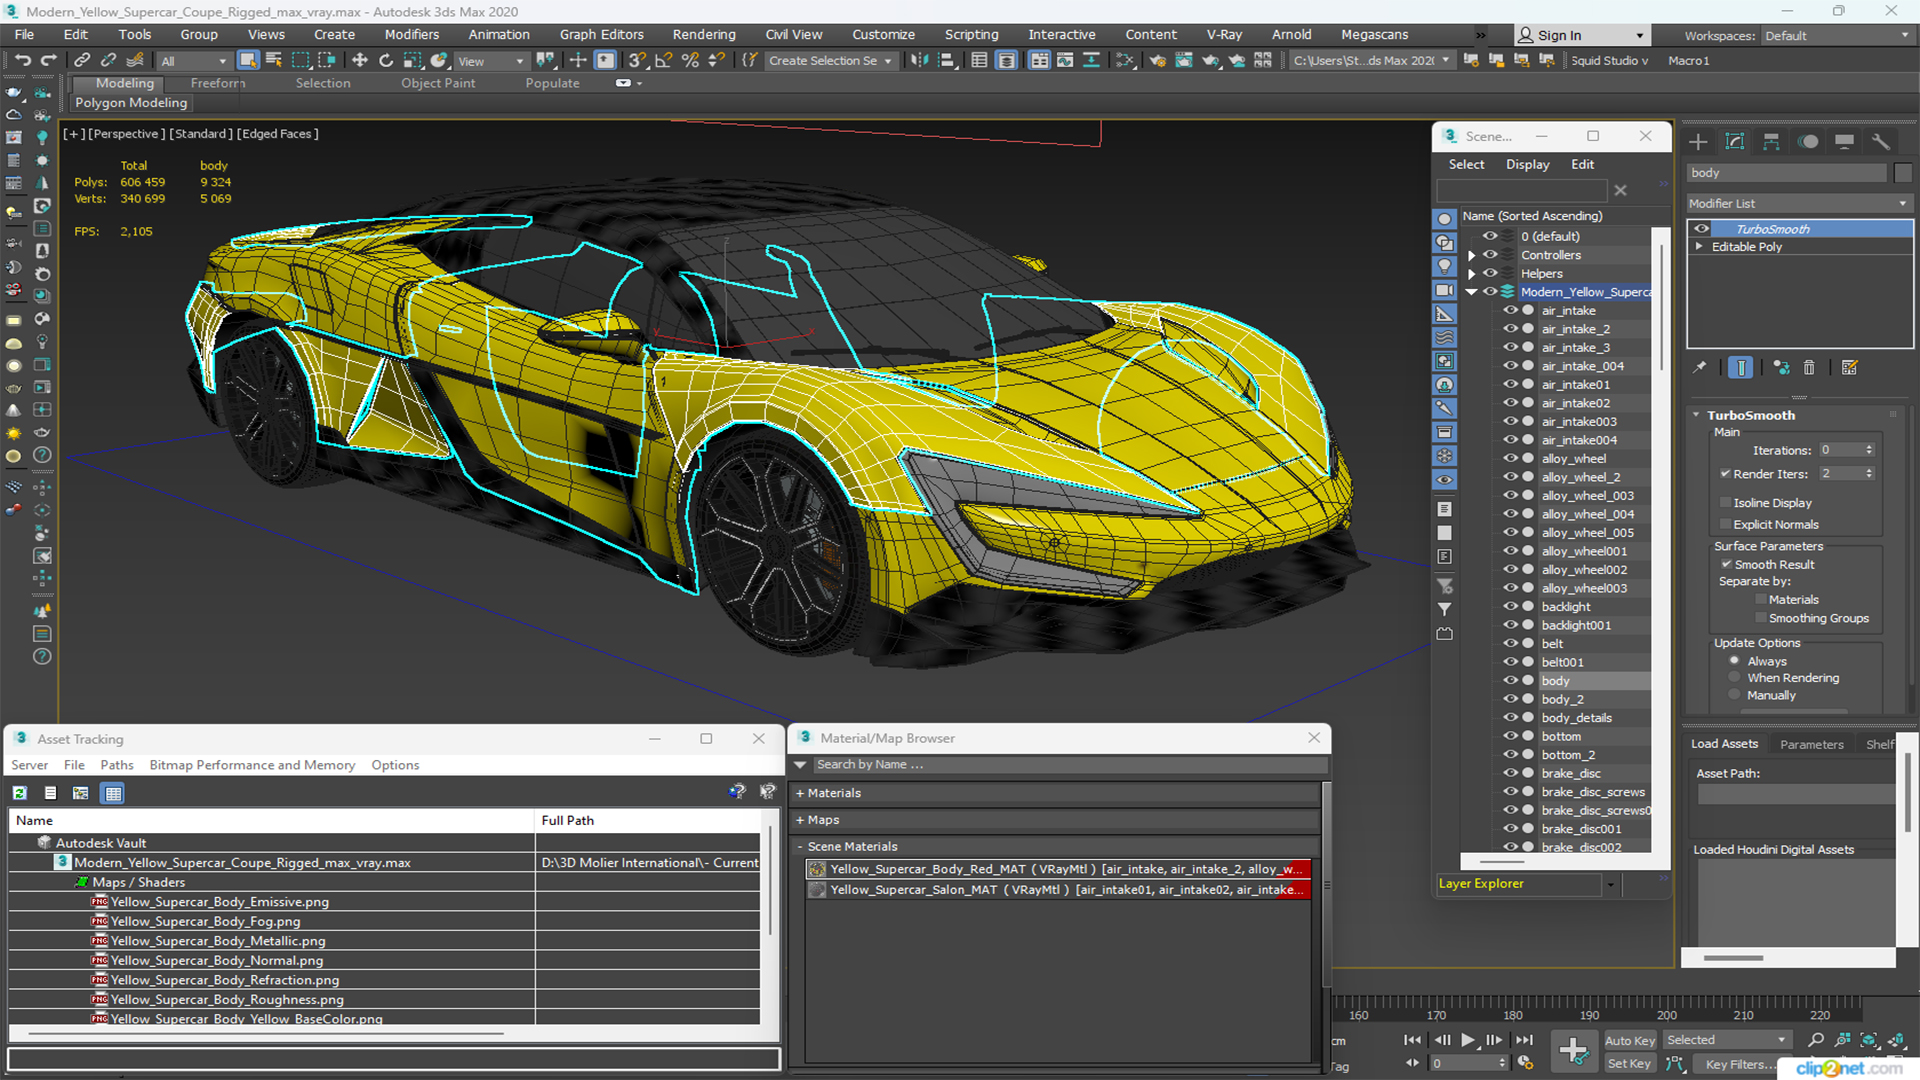Screen dimensions: 1920x1080
Task: Click the Polygon Modeling panel label
Action: [131, 103]
